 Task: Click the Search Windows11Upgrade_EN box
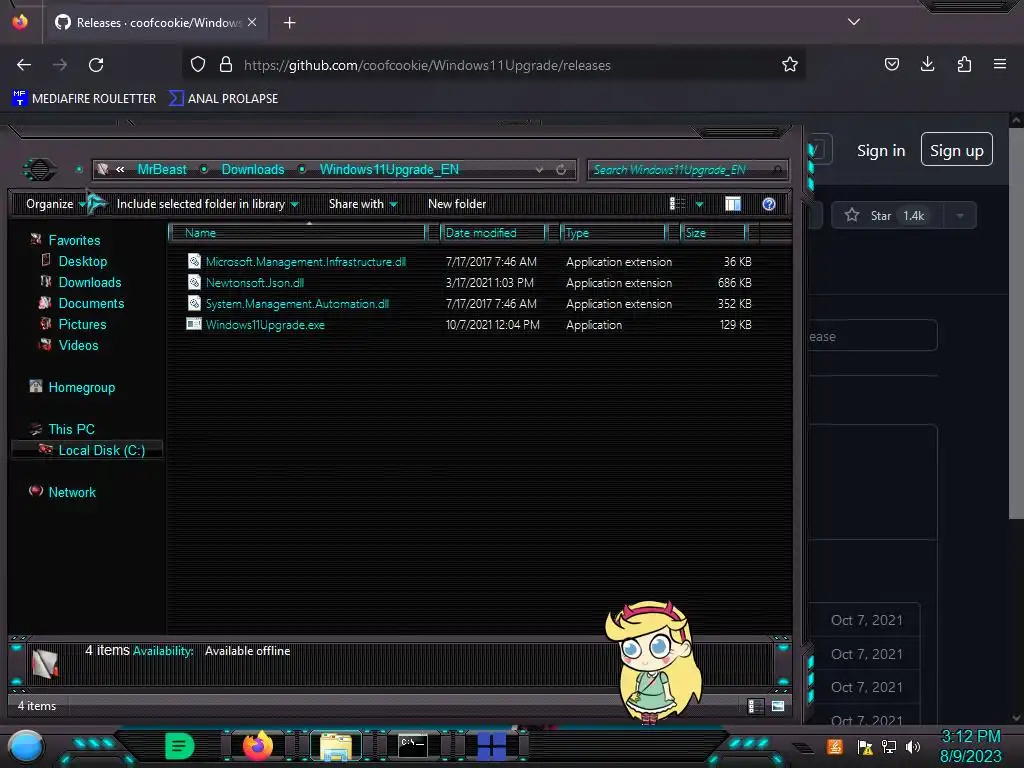coord(687,170)
